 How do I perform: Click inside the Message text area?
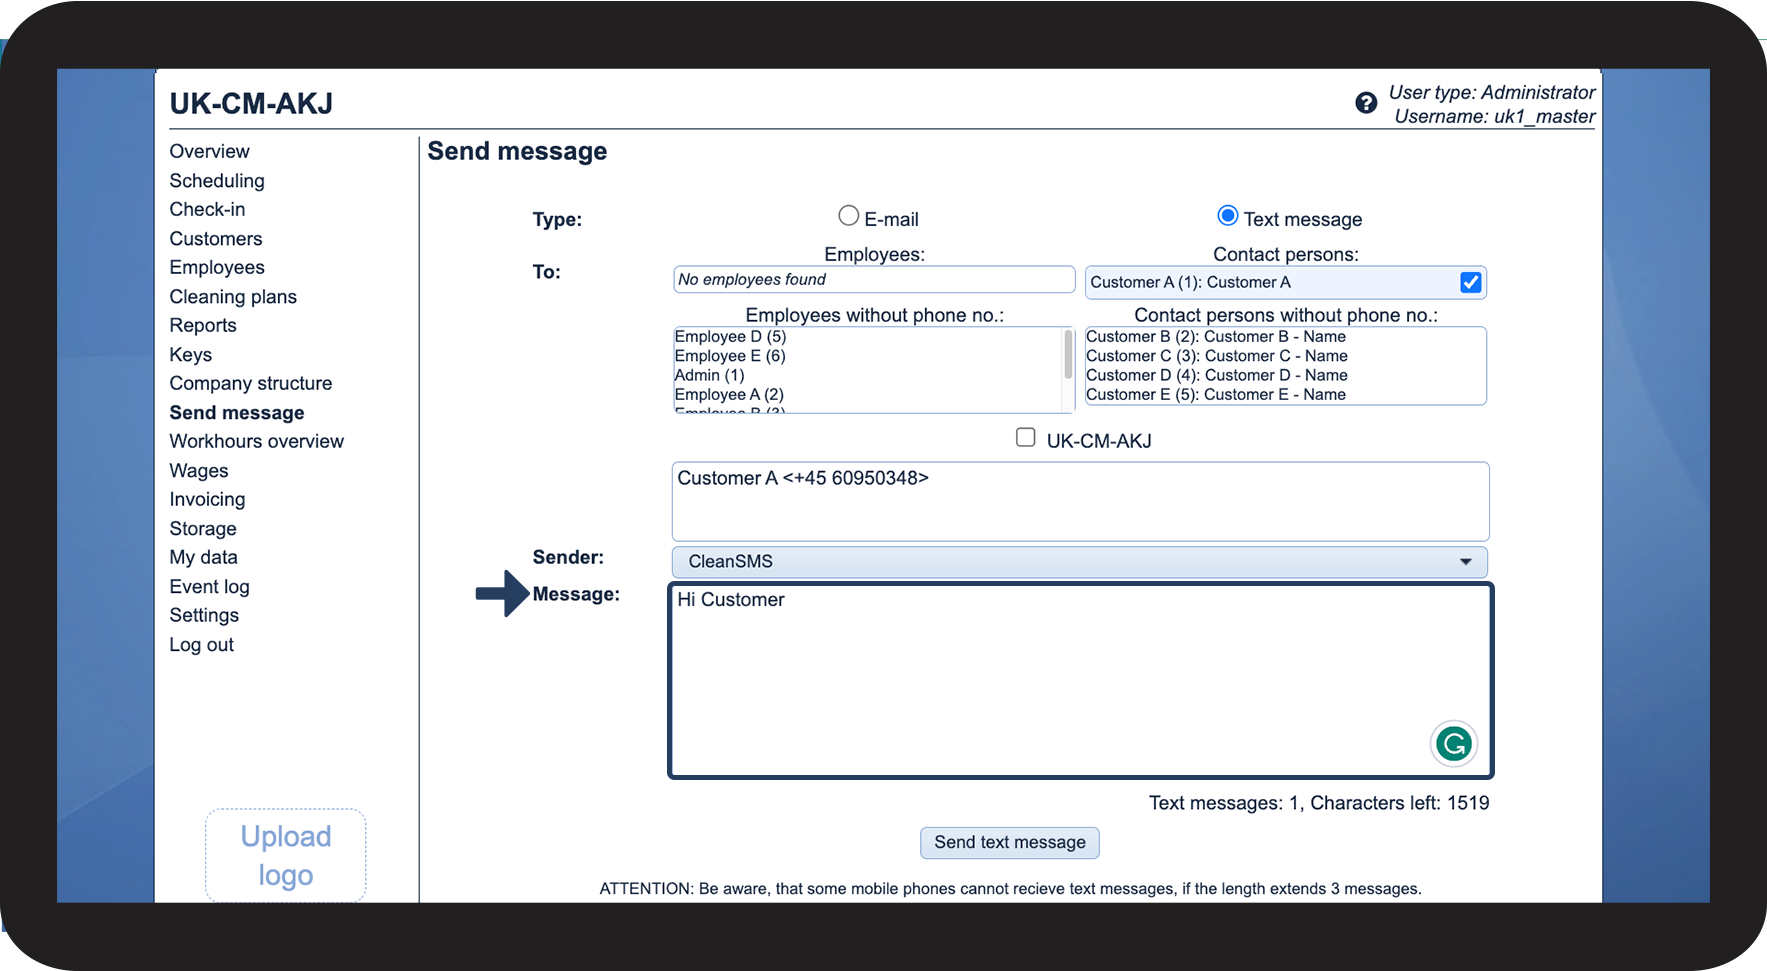1080,680
